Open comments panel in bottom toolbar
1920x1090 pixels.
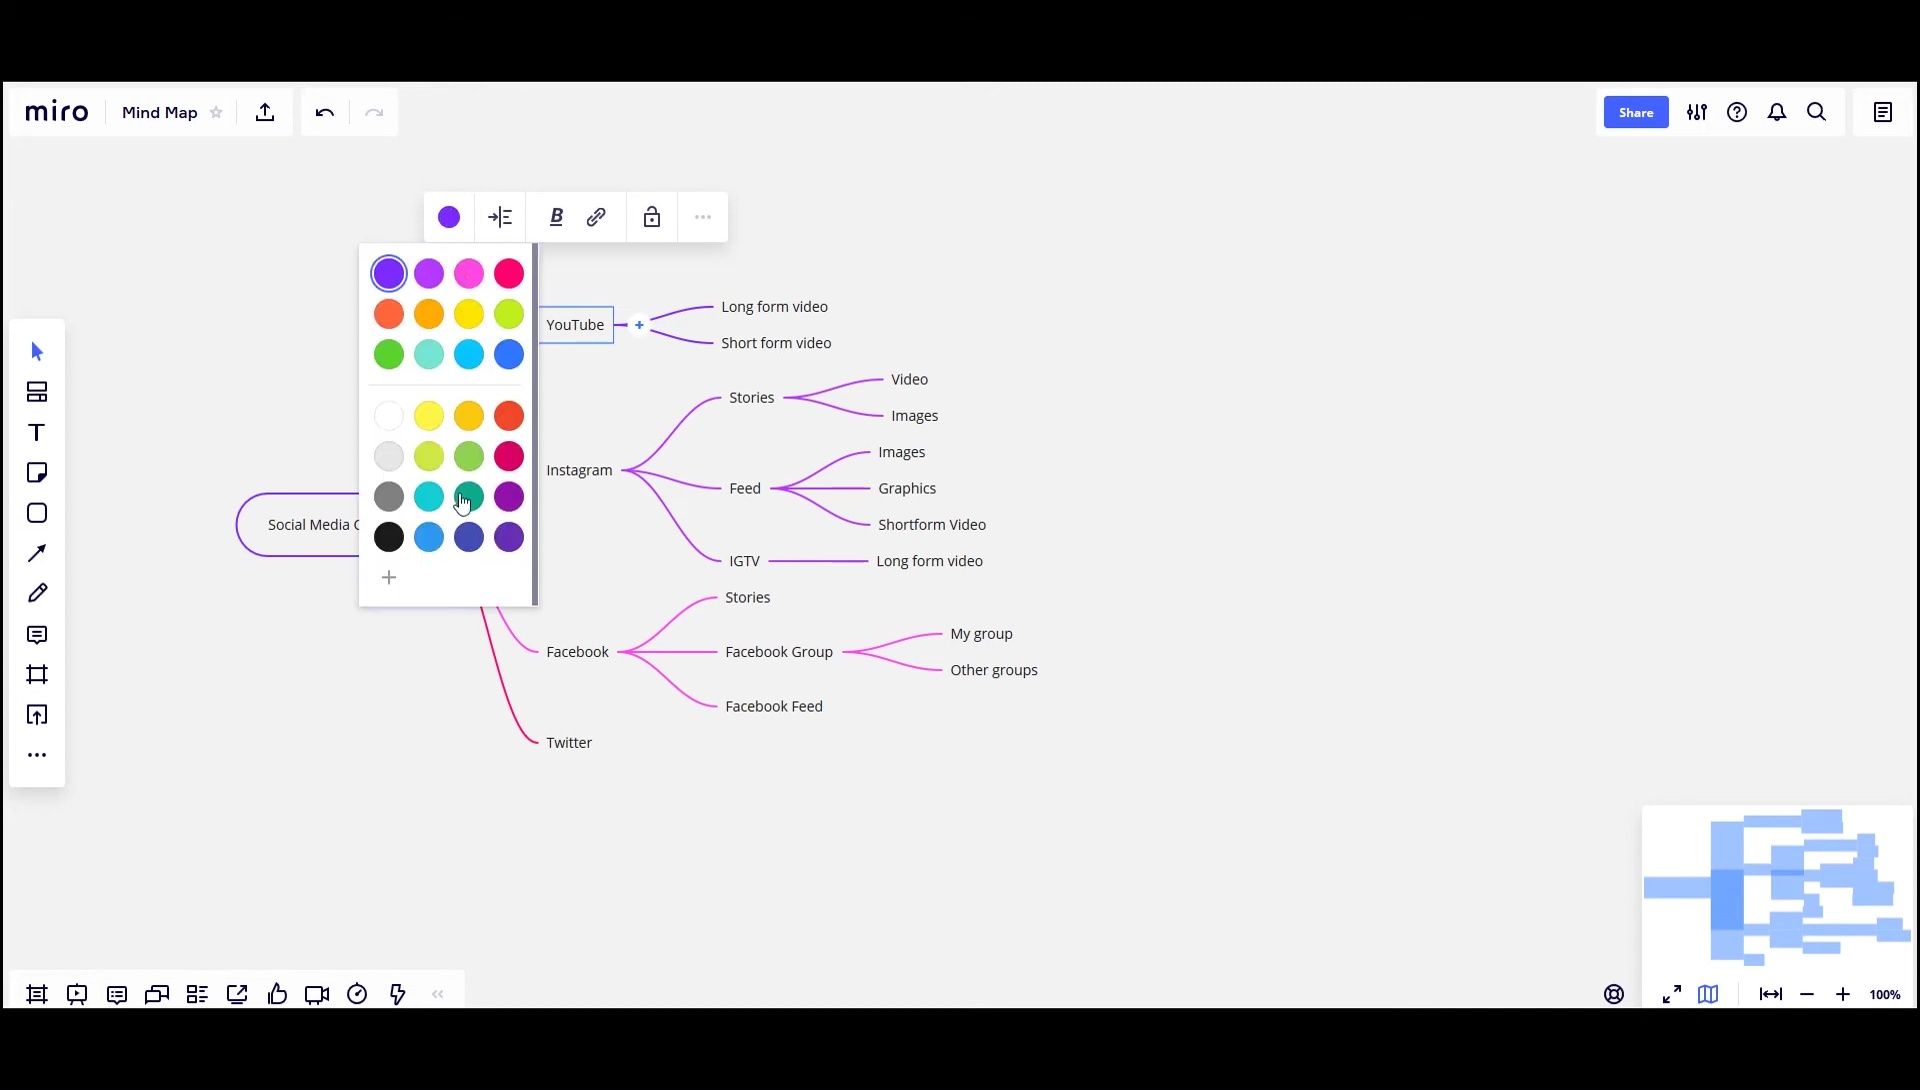tap(117, 995)
